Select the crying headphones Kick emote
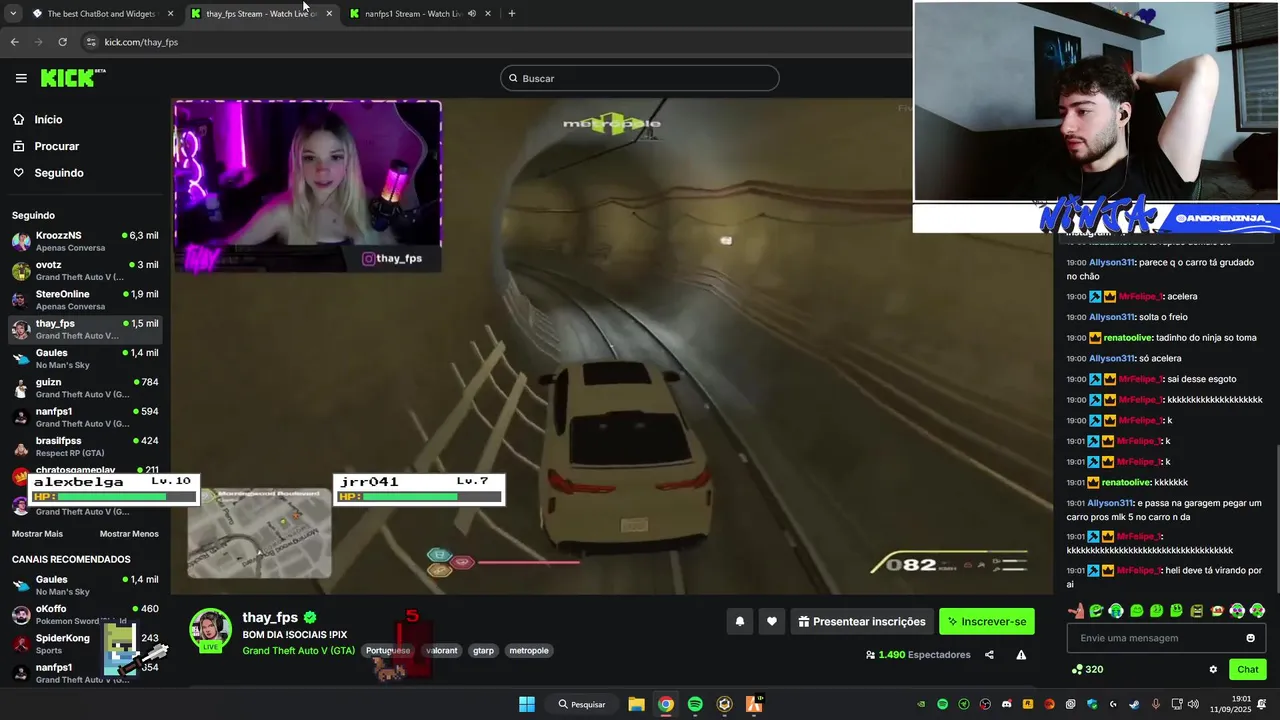 click(1116, 610)
